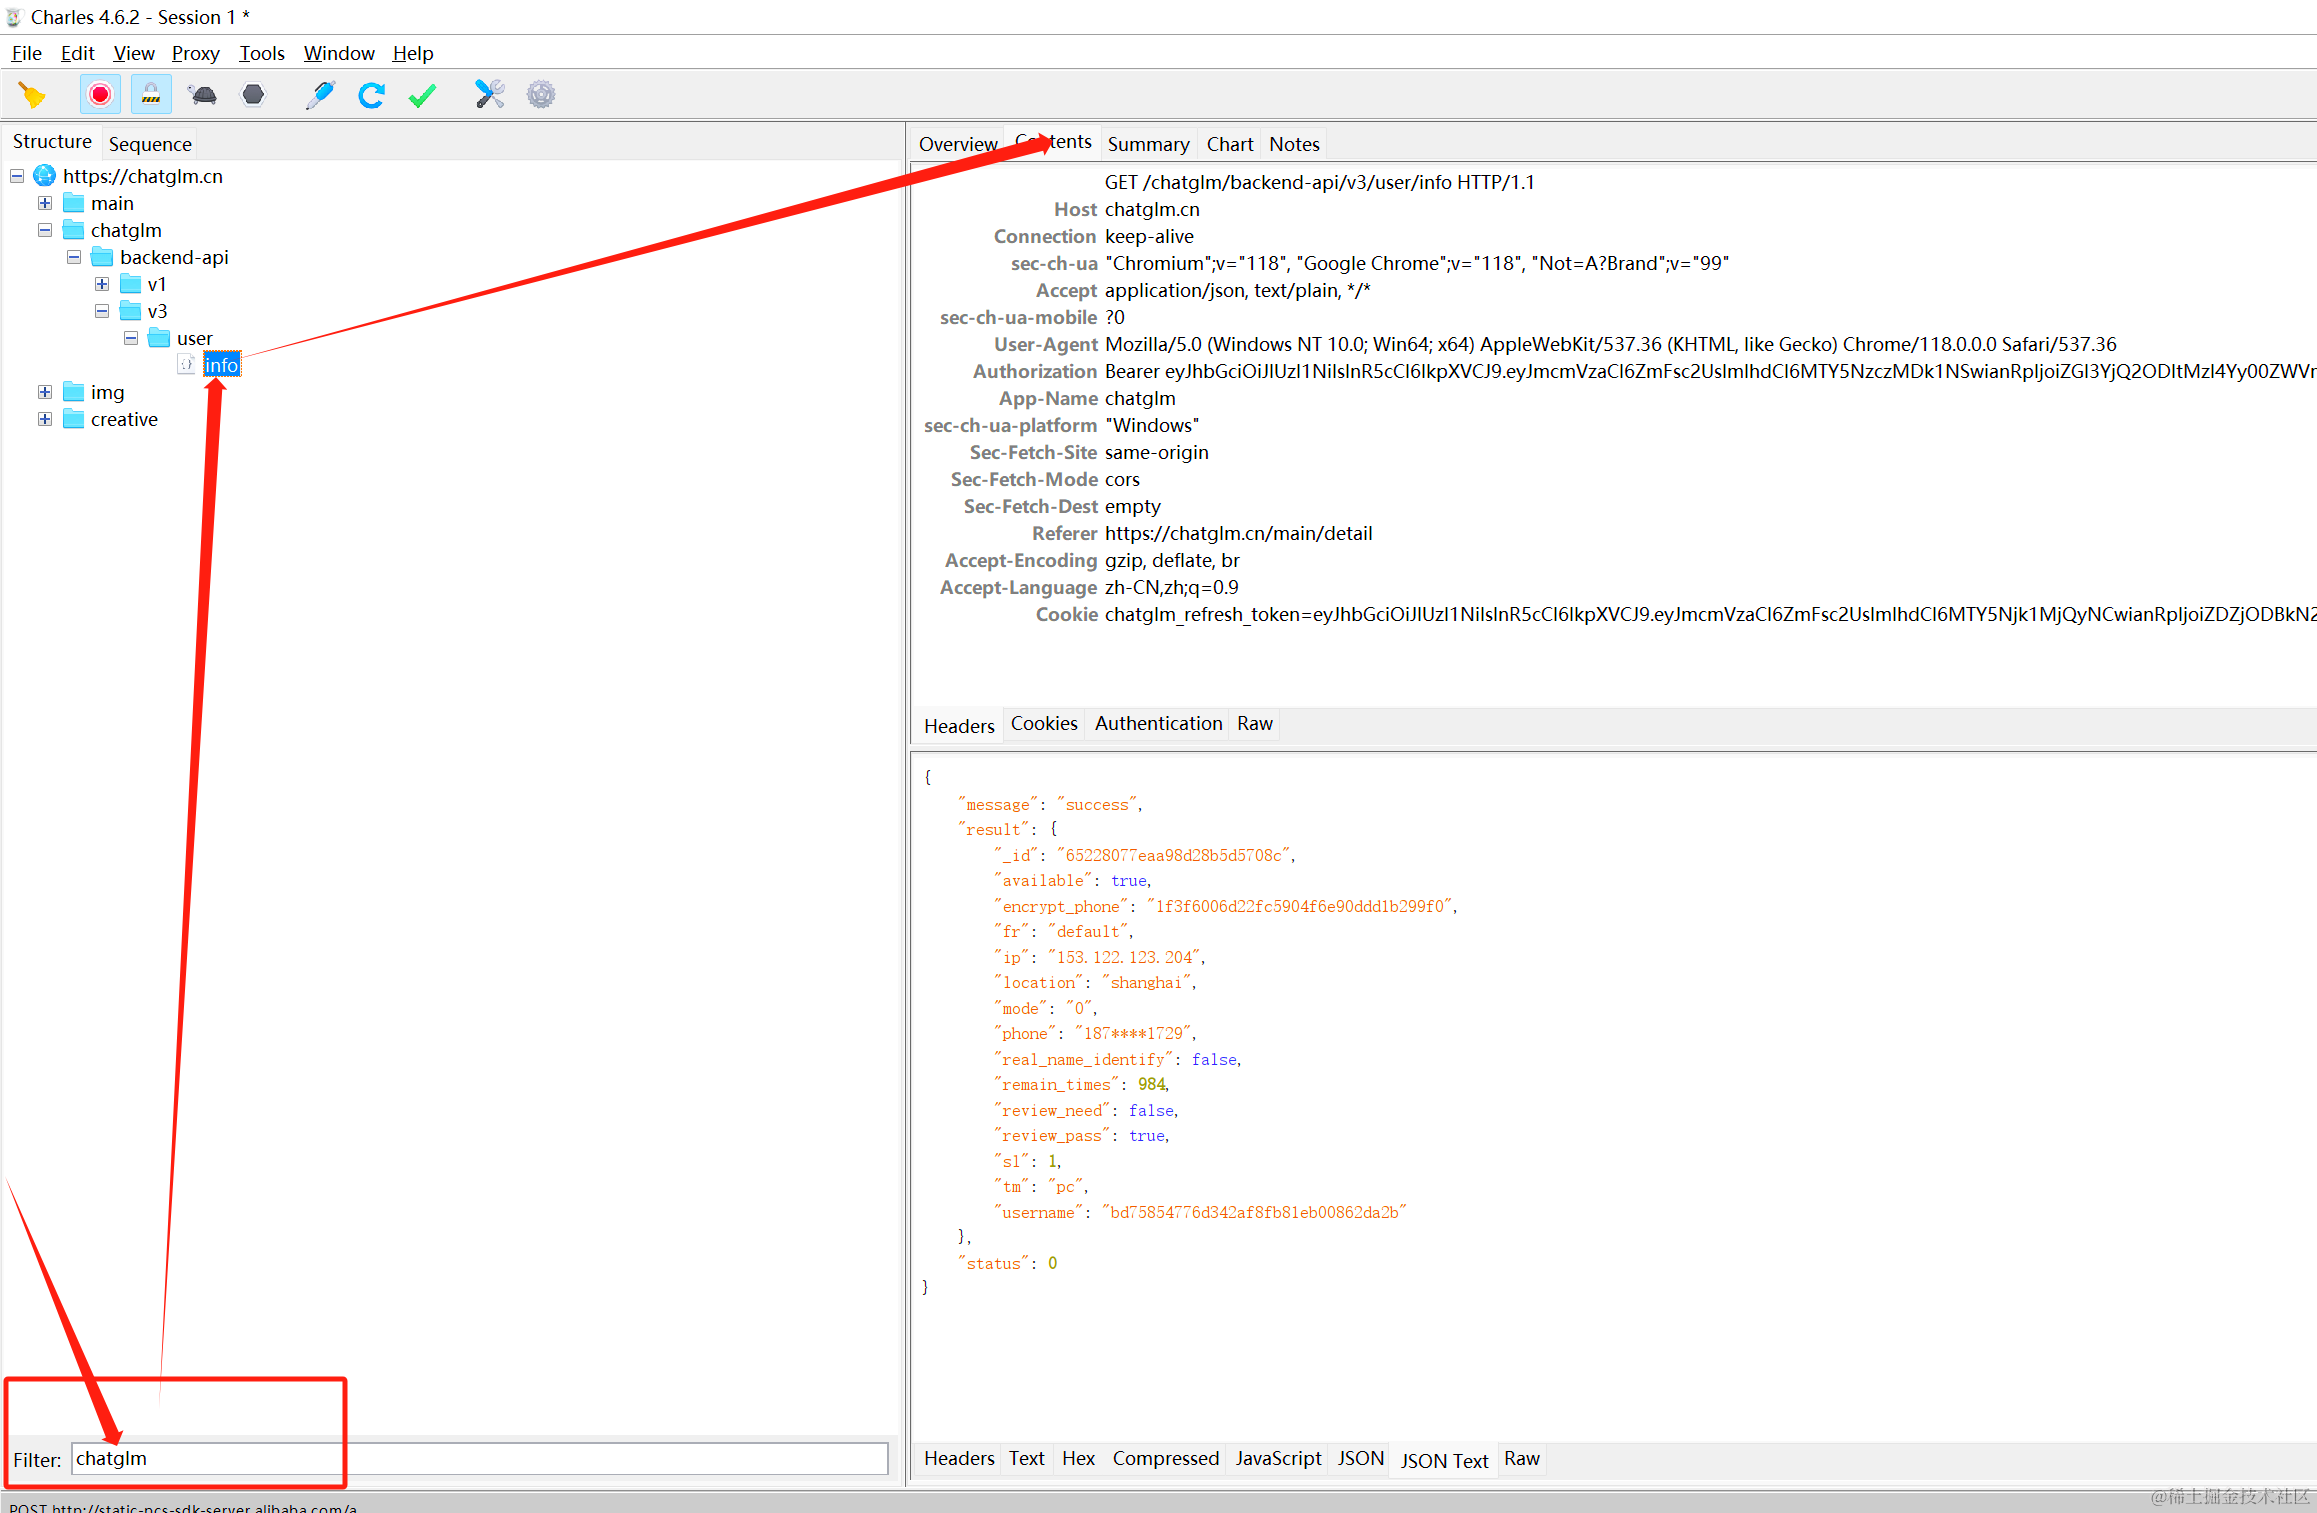The width and height of the screenshot is (2317, 1513).
Task: Open the Proxy menu
Action: (x=195, y=53)
